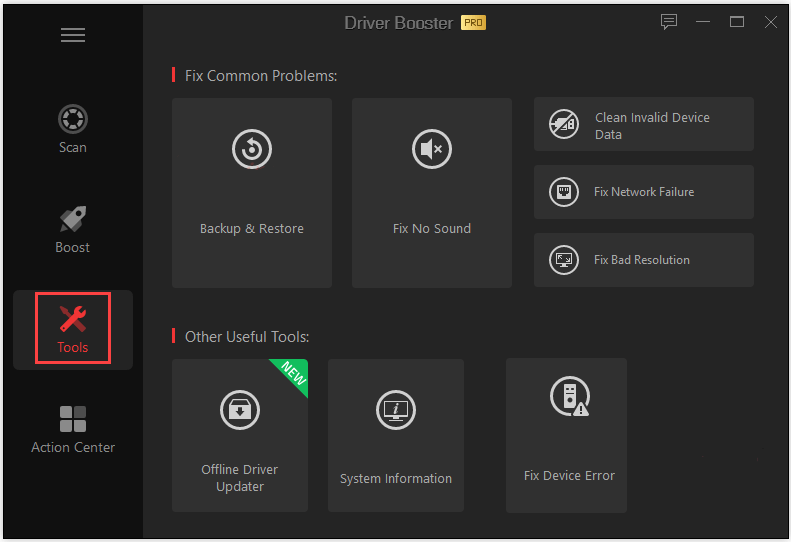Click the green NEW ribbon on Offline Driver Updater
Viewport: 791px width, 542px height.
[x=293, y=373]
